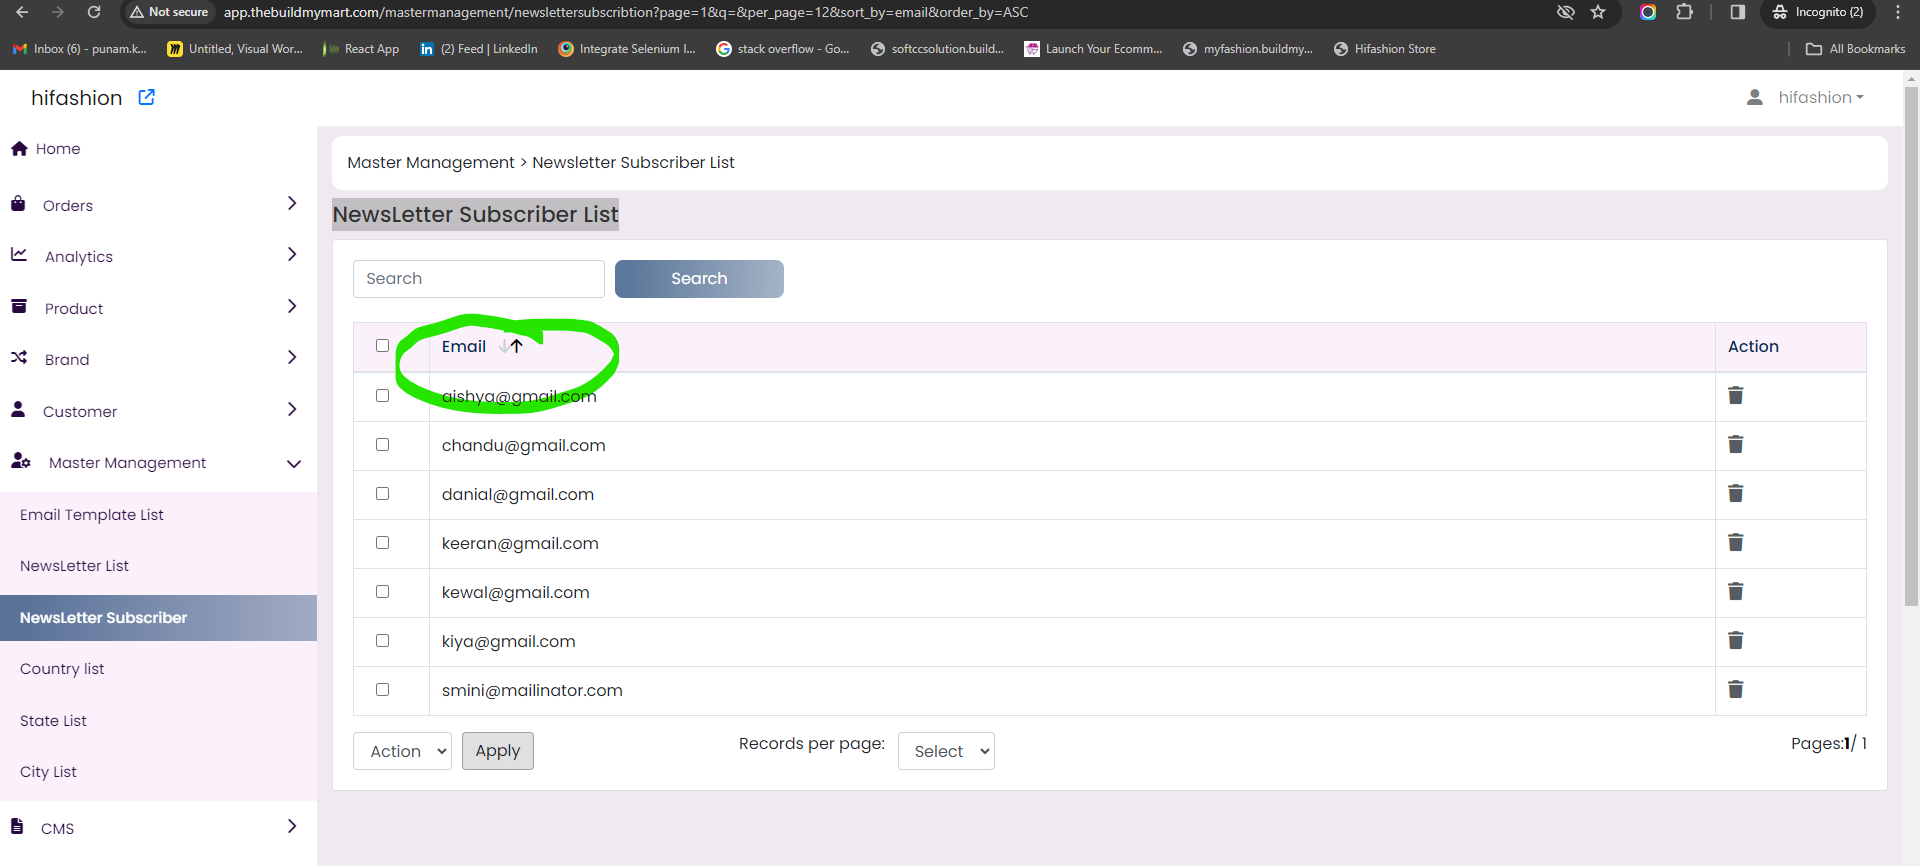Click the CMS document icon
Screen dimensions: 1920x866
click(17, 826)
